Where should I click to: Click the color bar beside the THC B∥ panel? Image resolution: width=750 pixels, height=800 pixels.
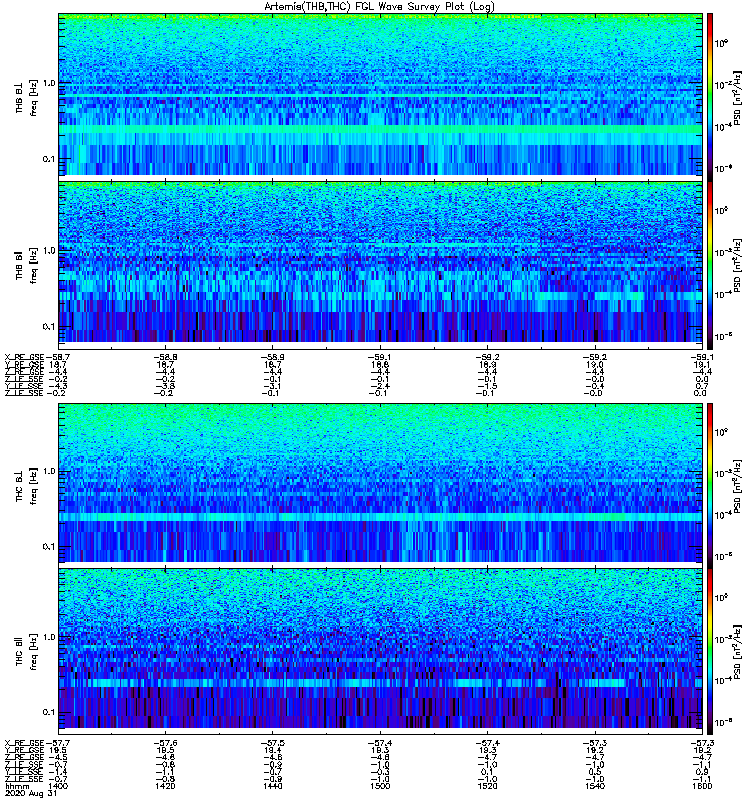[x=710, y=652]
